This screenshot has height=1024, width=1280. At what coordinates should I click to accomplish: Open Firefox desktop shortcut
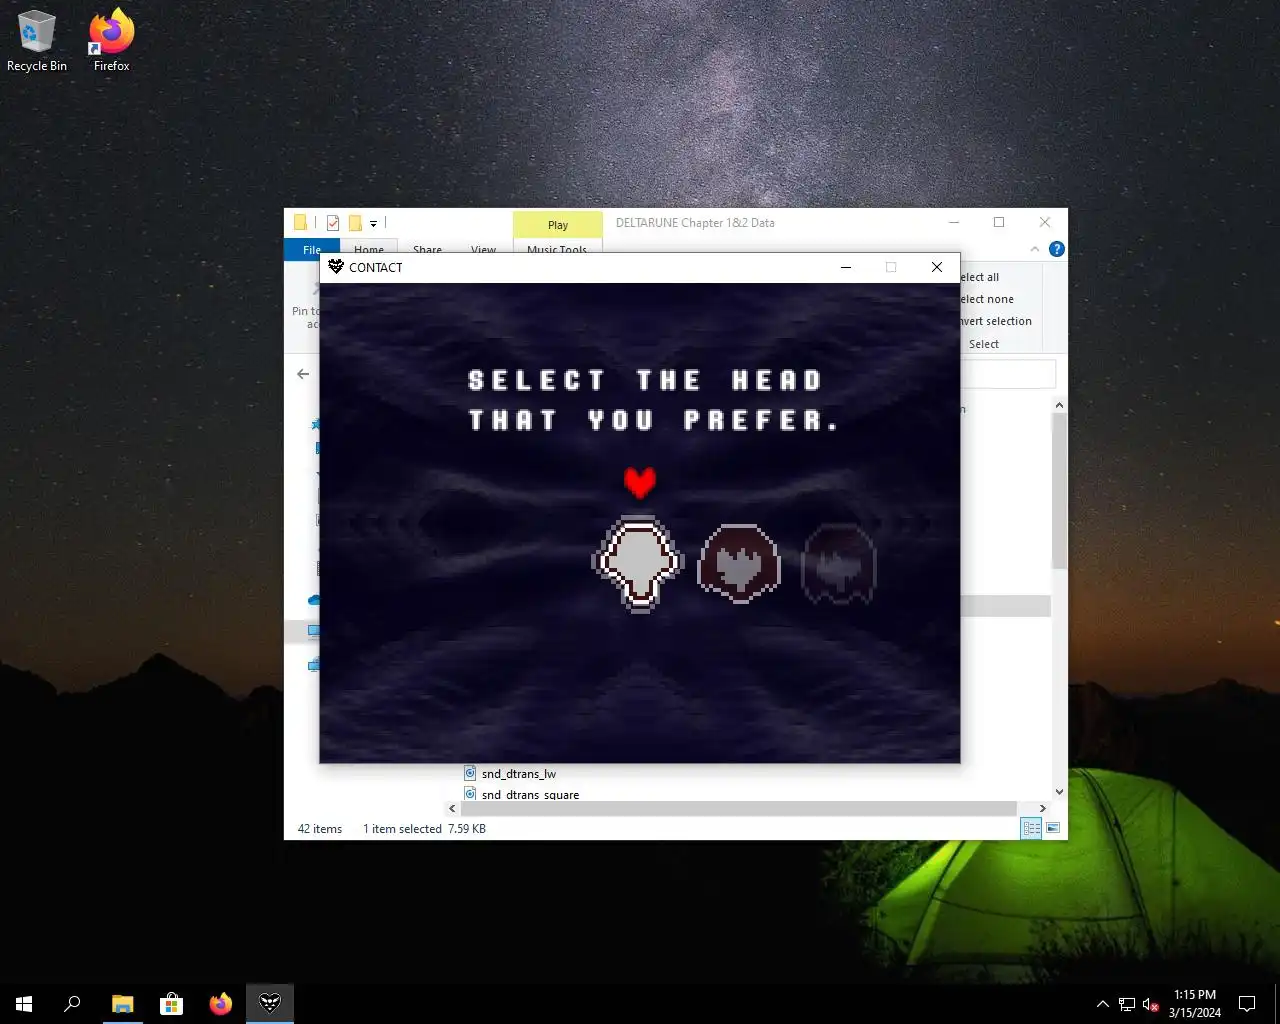111,42
